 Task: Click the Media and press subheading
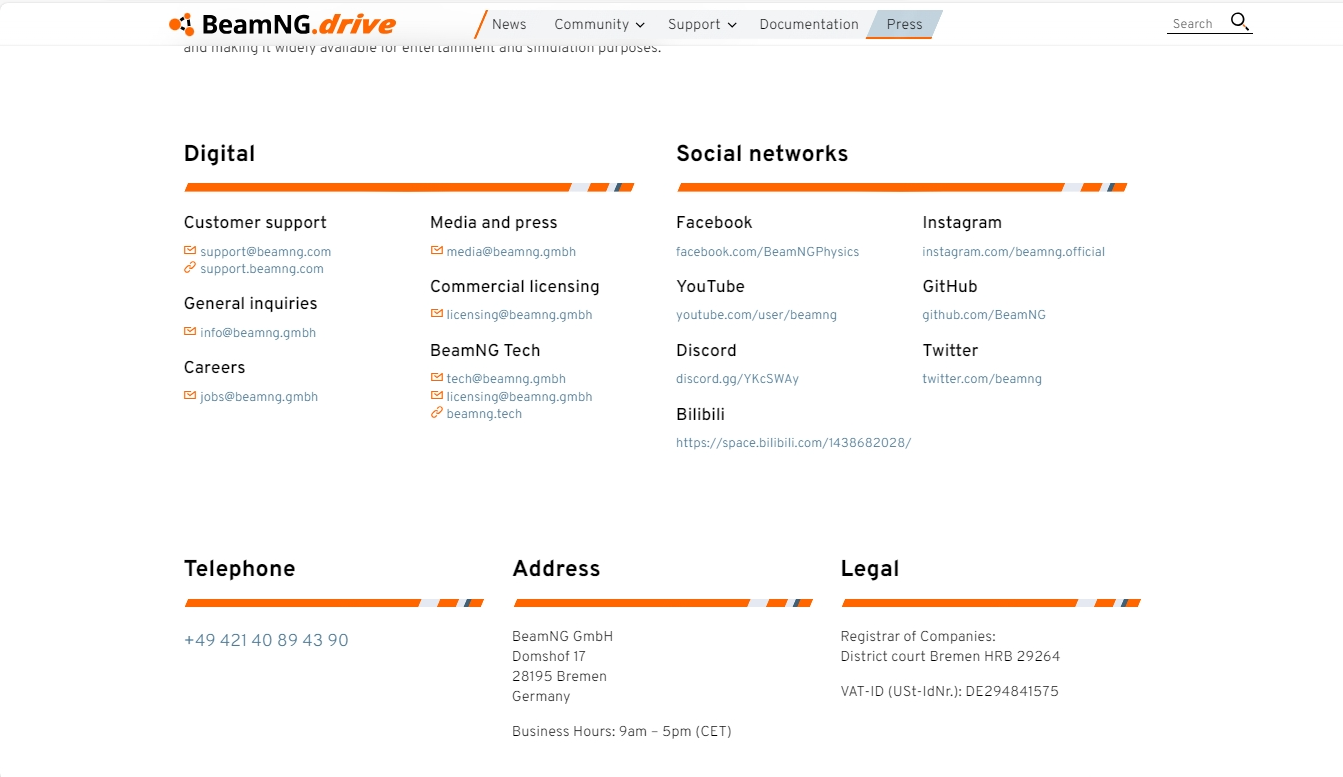[493, 223]
